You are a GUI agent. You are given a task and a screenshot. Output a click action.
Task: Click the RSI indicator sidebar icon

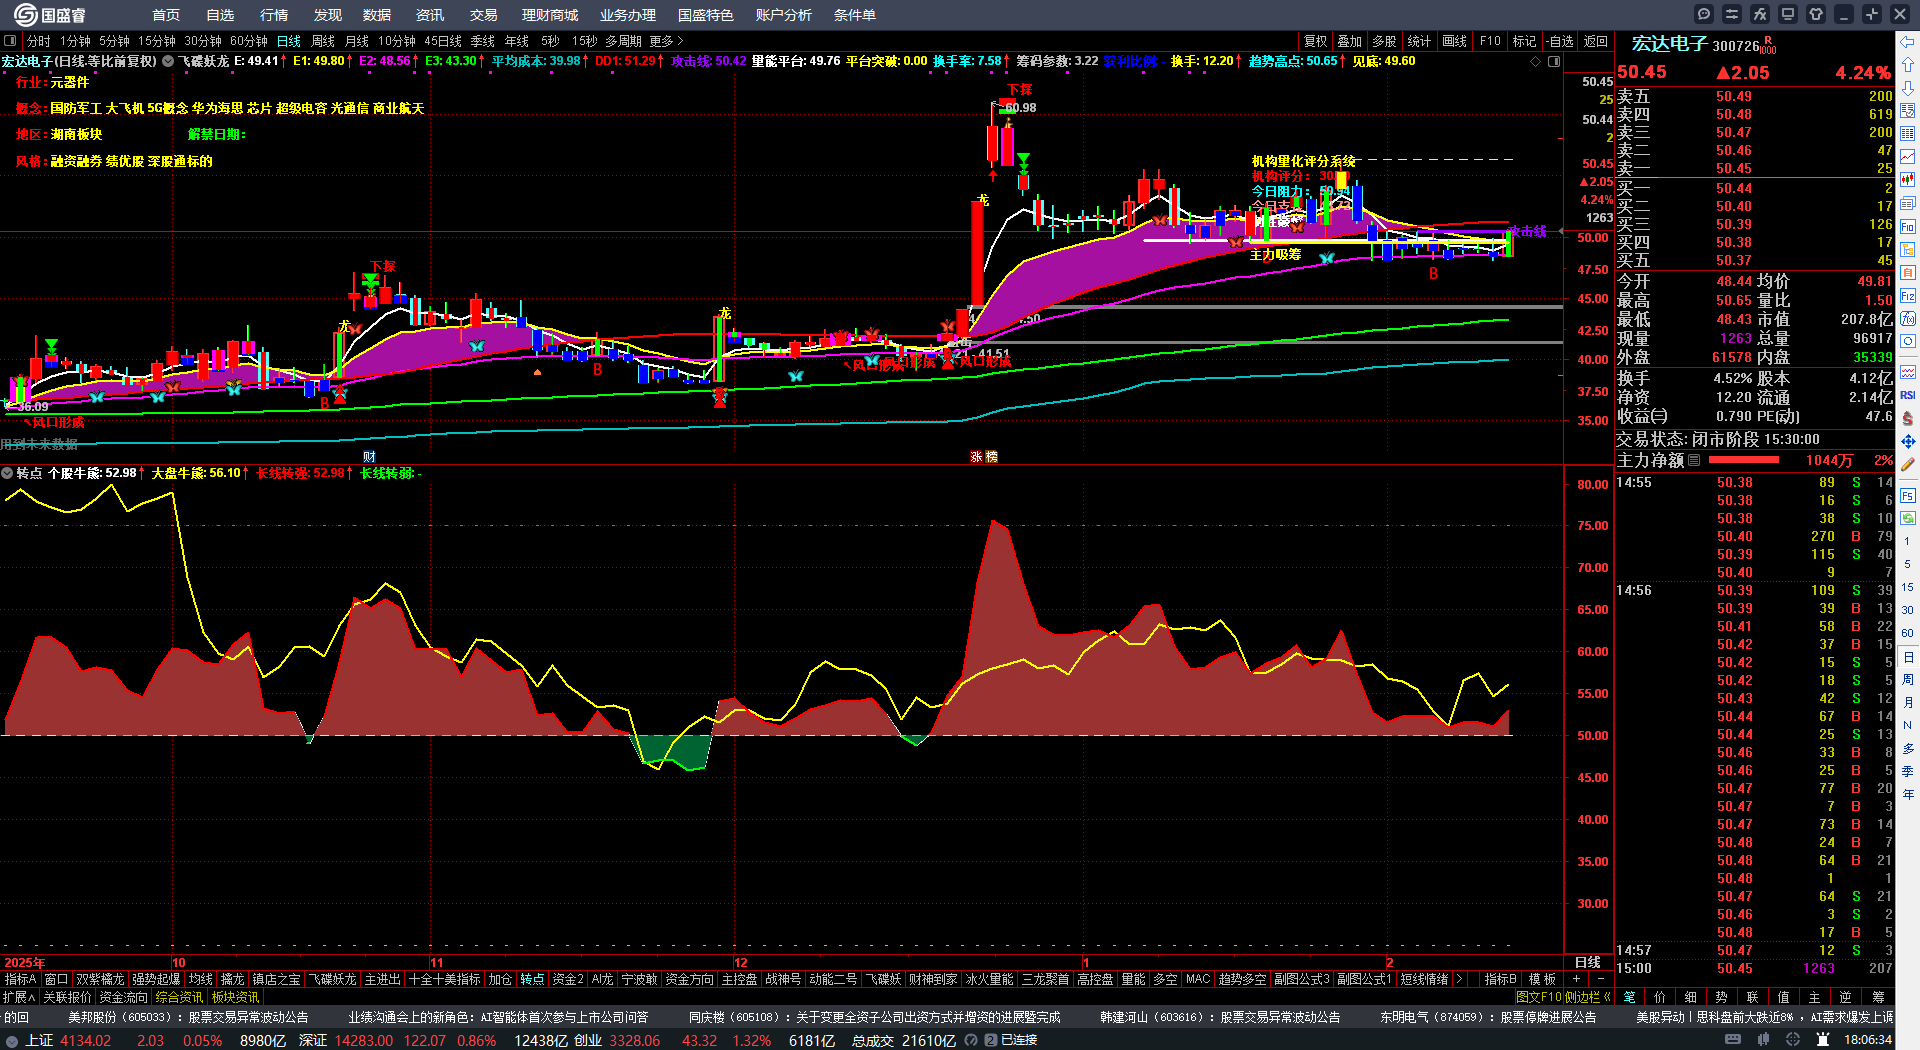click(1908, 395)
